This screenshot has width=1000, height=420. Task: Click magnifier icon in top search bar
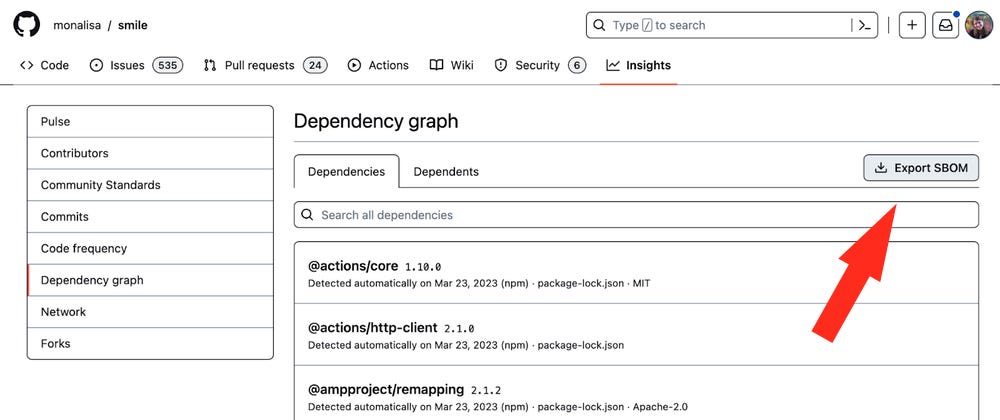[599, 25]
